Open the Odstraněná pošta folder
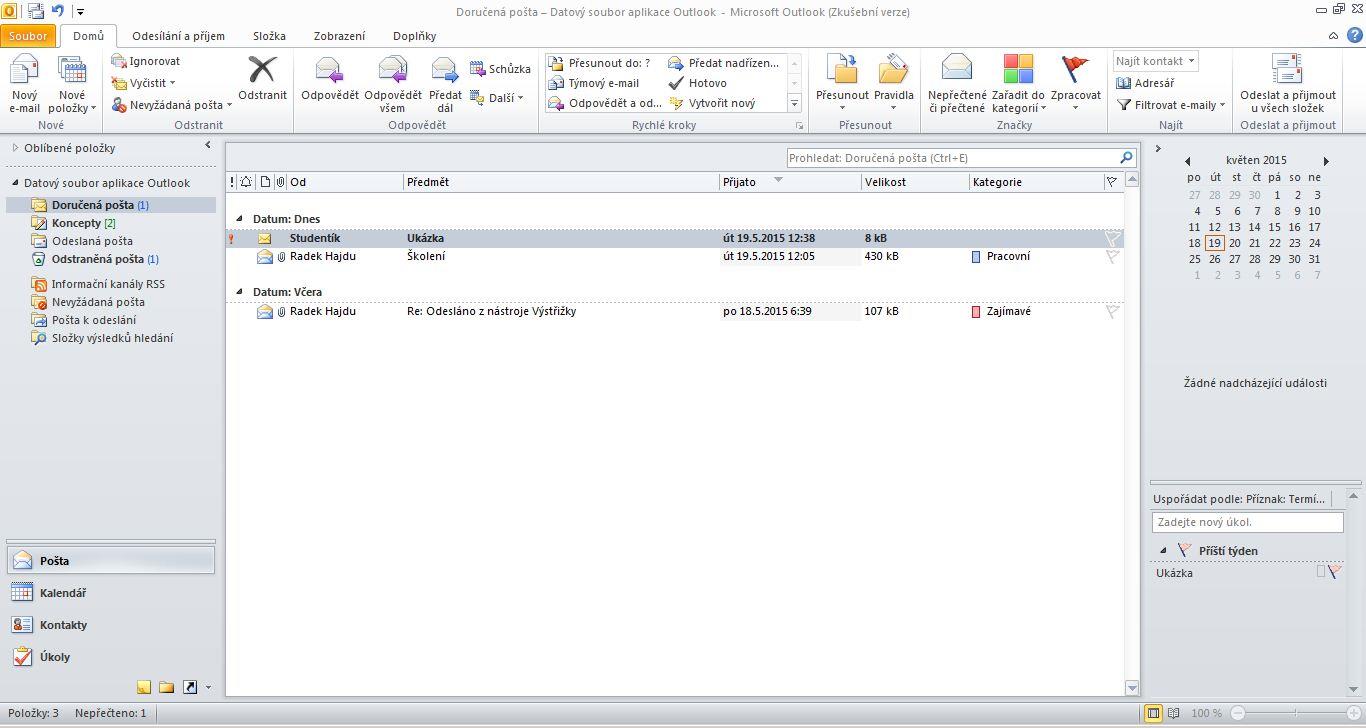Viewport: 1366px width, 728px height. point(98,259)
